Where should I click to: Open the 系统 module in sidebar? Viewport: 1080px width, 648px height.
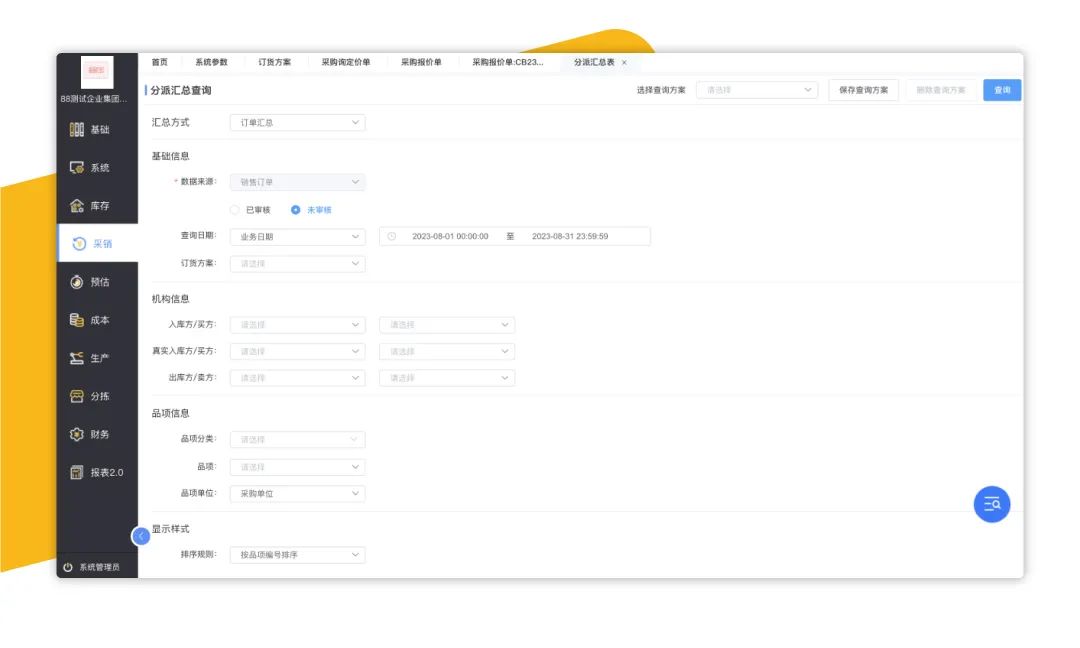pos(97,167)
